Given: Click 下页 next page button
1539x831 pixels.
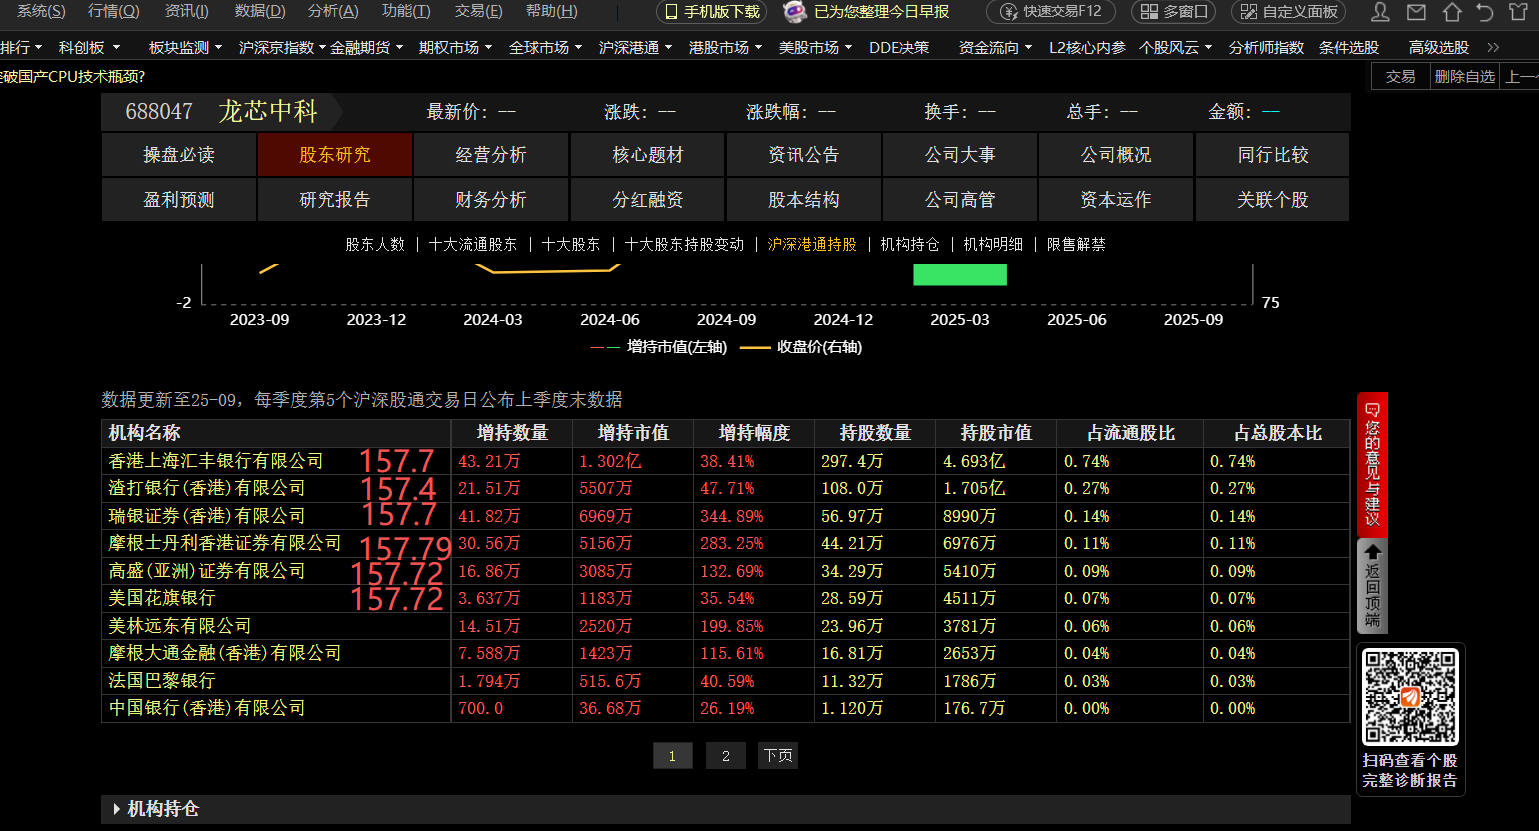Looking at the screenshot, I should [x=778, y=756].
